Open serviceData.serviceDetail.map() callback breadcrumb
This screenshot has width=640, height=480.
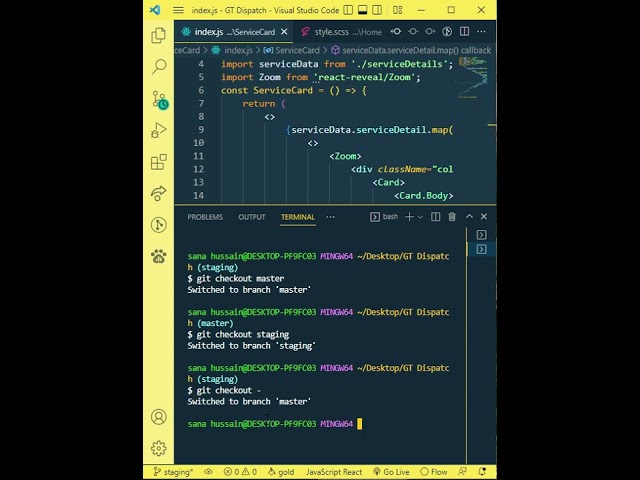(x=411, y=50)
